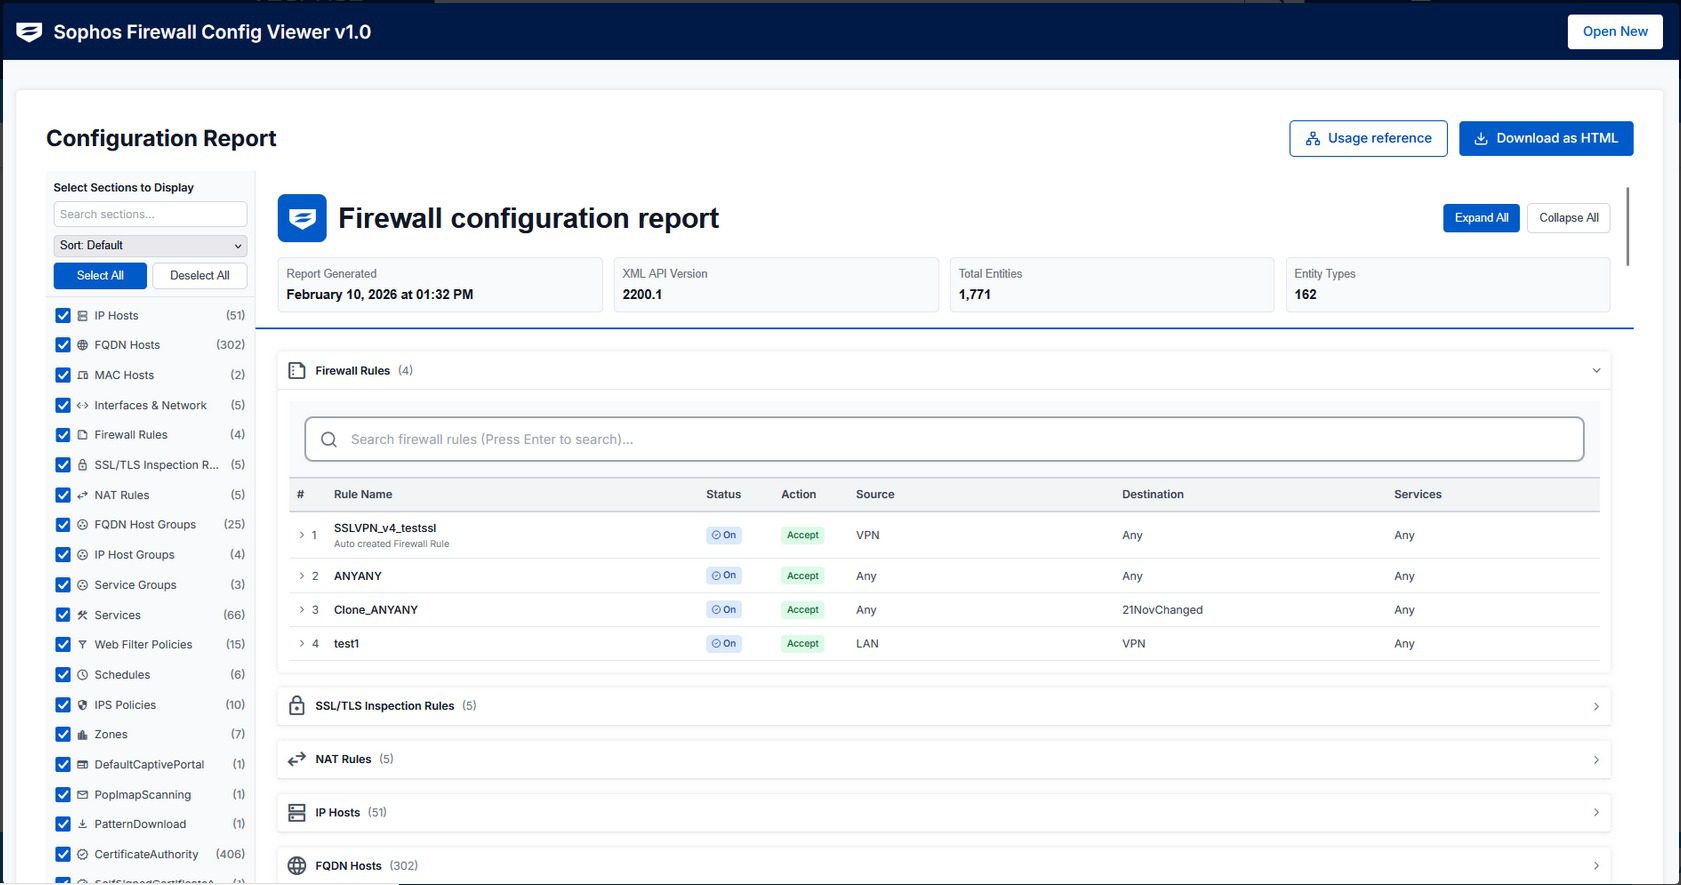Click the Download as HTML button
The height and width of the screenshot is (885, 1681).
[x=1545, y=139]
